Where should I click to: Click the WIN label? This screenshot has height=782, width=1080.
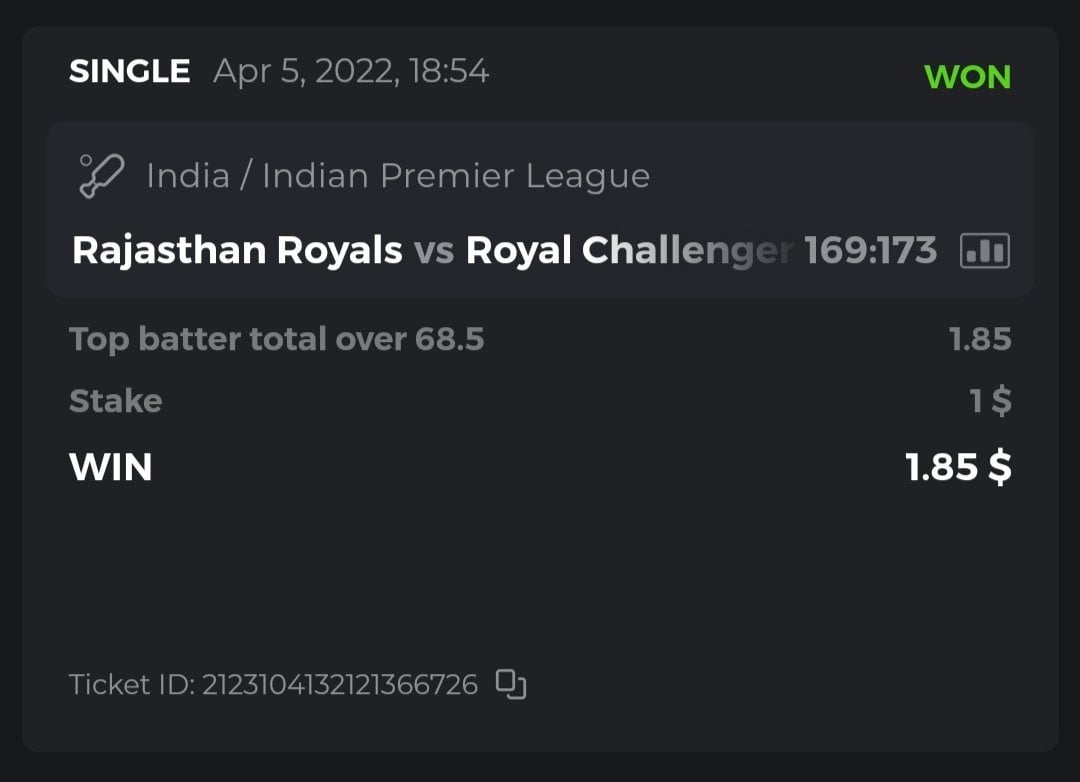click(x=110, y=467)
